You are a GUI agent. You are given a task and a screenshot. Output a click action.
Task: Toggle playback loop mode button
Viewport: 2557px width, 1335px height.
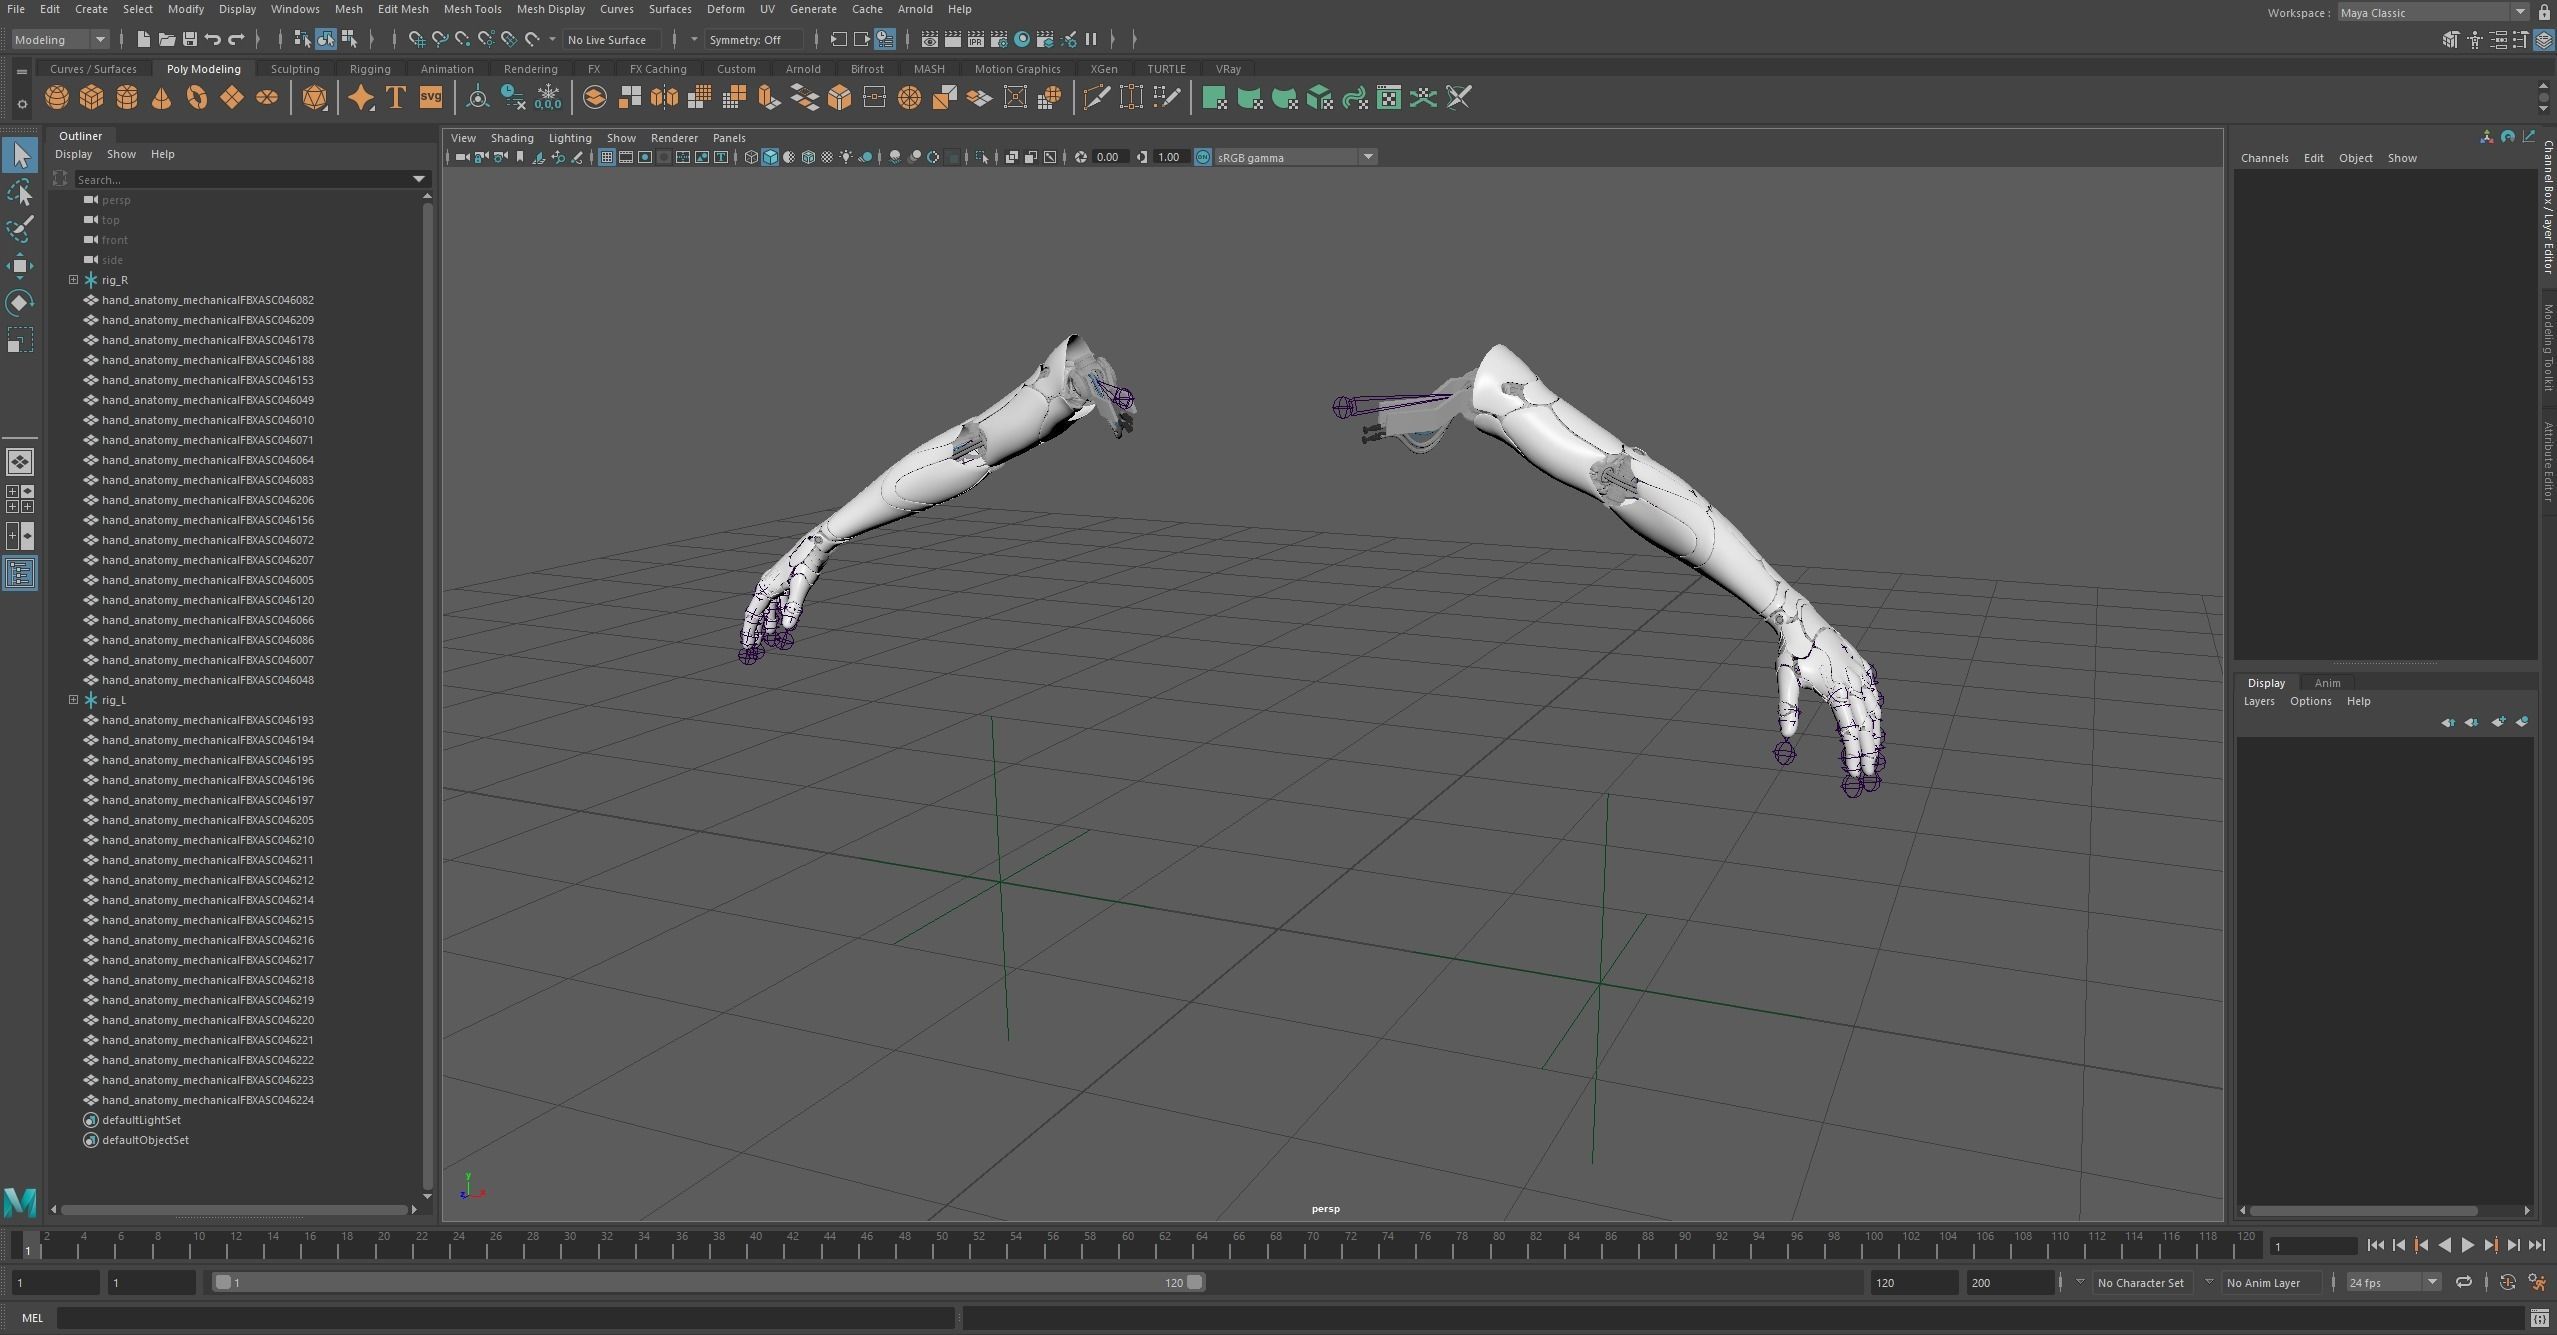tap(2463, 1283)
